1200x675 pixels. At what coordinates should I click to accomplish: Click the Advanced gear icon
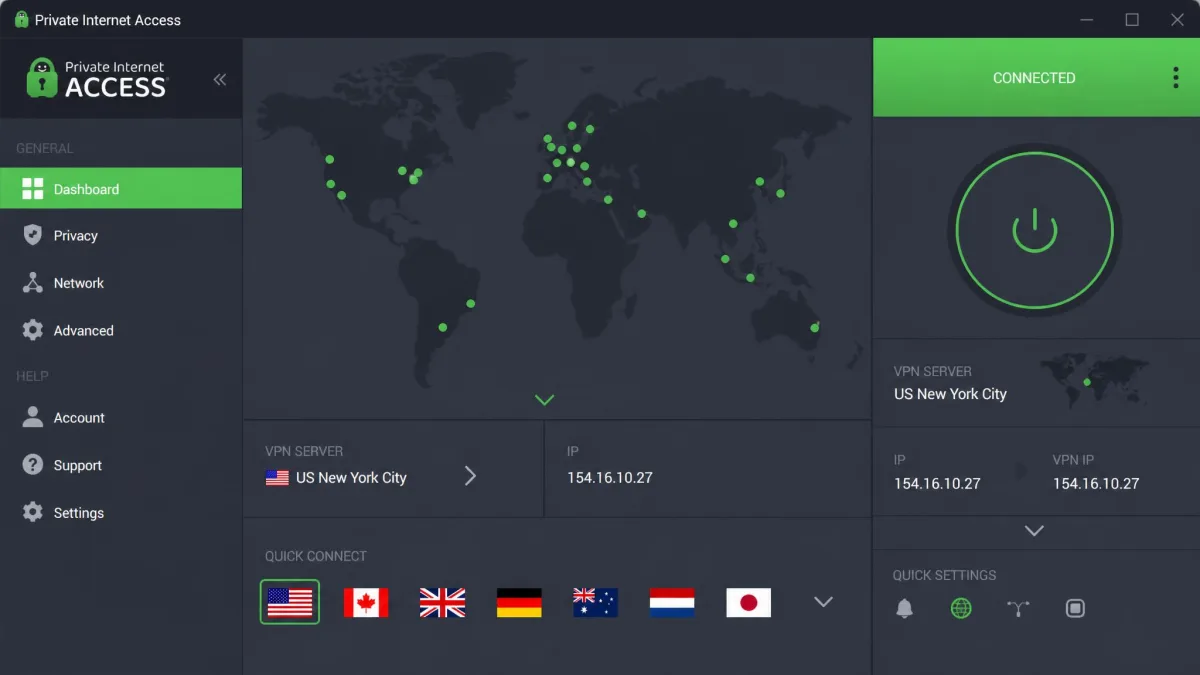tap(33, 330)
